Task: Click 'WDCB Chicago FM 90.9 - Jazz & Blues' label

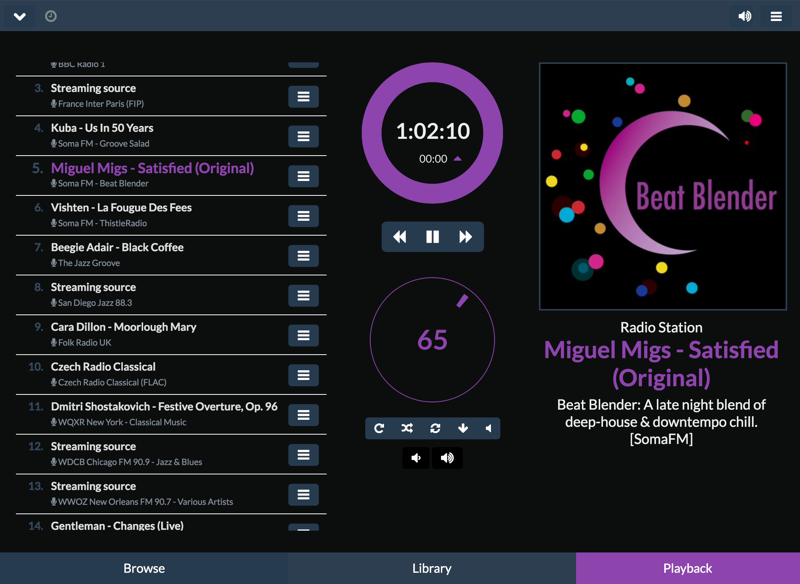Action: coord(130,462)
